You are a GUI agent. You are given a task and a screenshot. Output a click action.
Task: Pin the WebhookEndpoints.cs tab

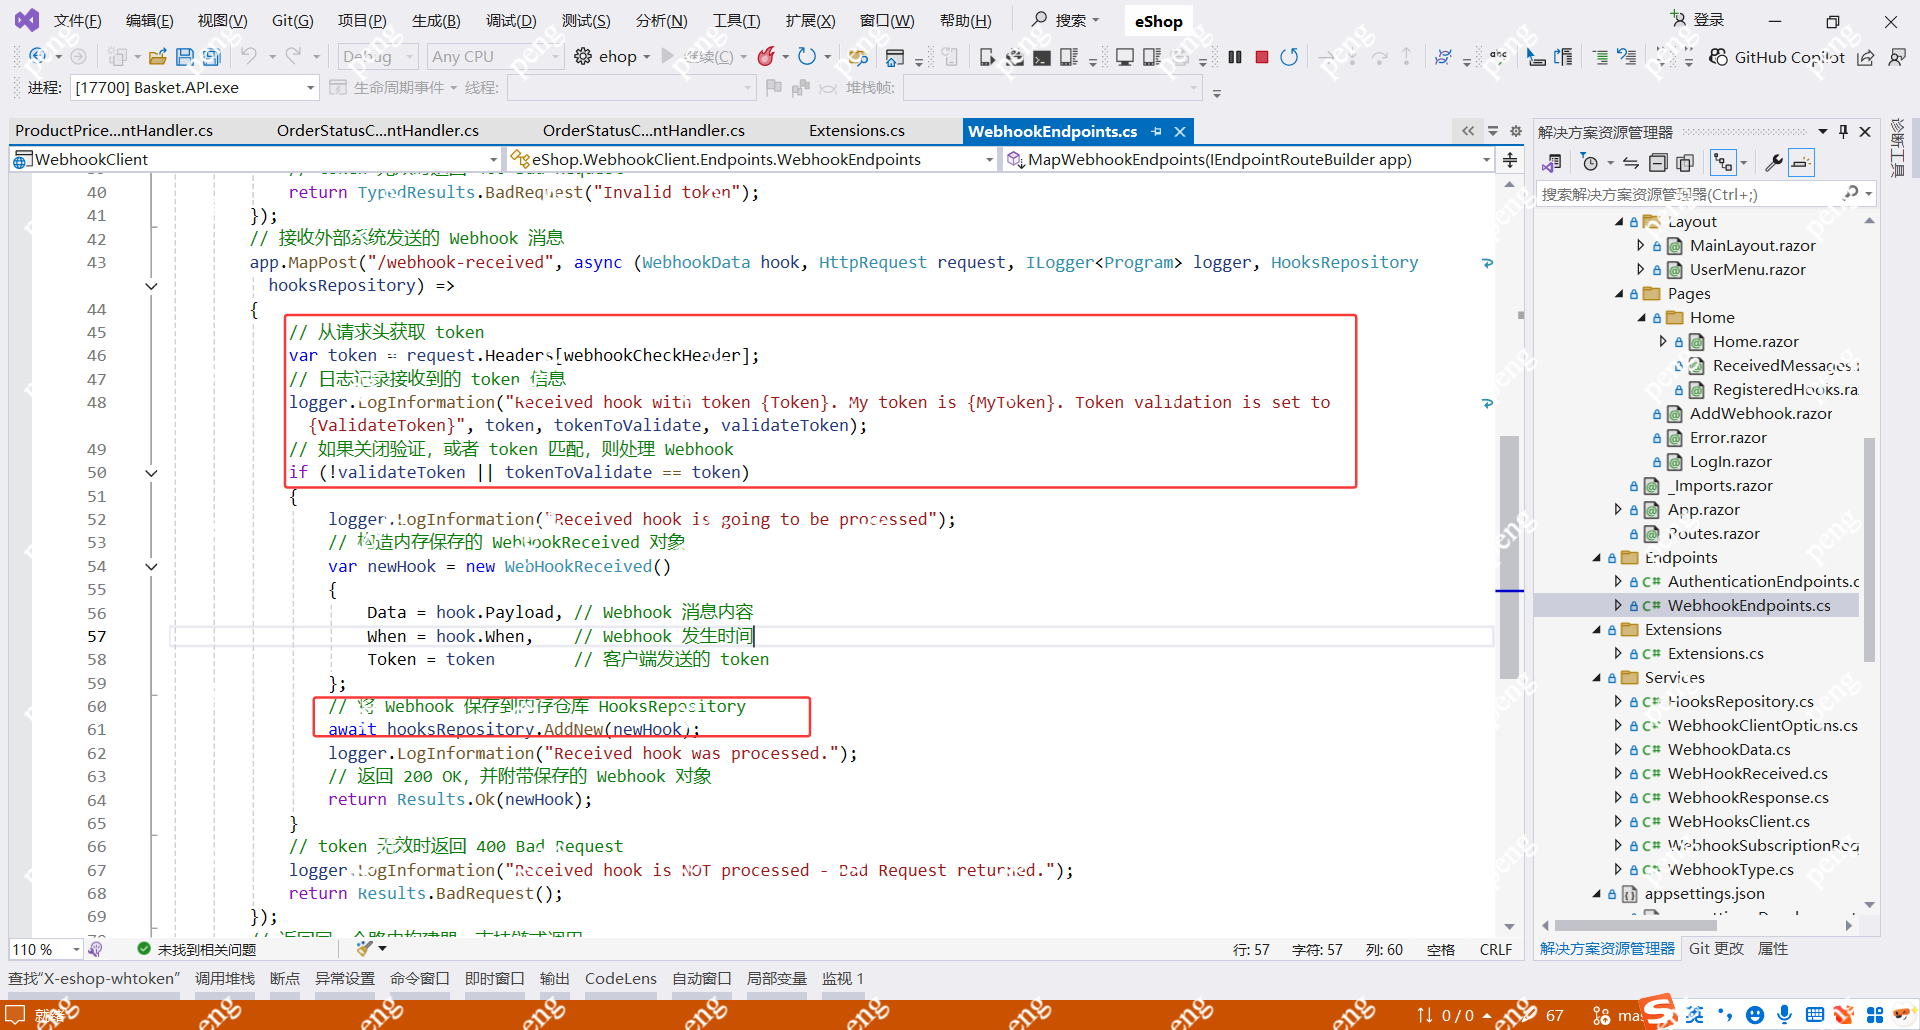(1157, 131)
